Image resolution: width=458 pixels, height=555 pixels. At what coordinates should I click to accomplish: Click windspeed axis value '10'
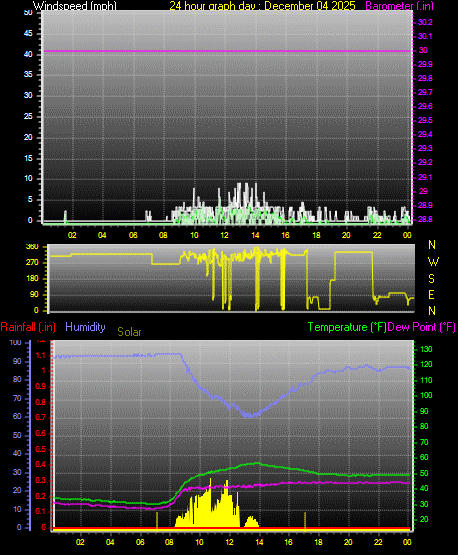tap(28, 178)
